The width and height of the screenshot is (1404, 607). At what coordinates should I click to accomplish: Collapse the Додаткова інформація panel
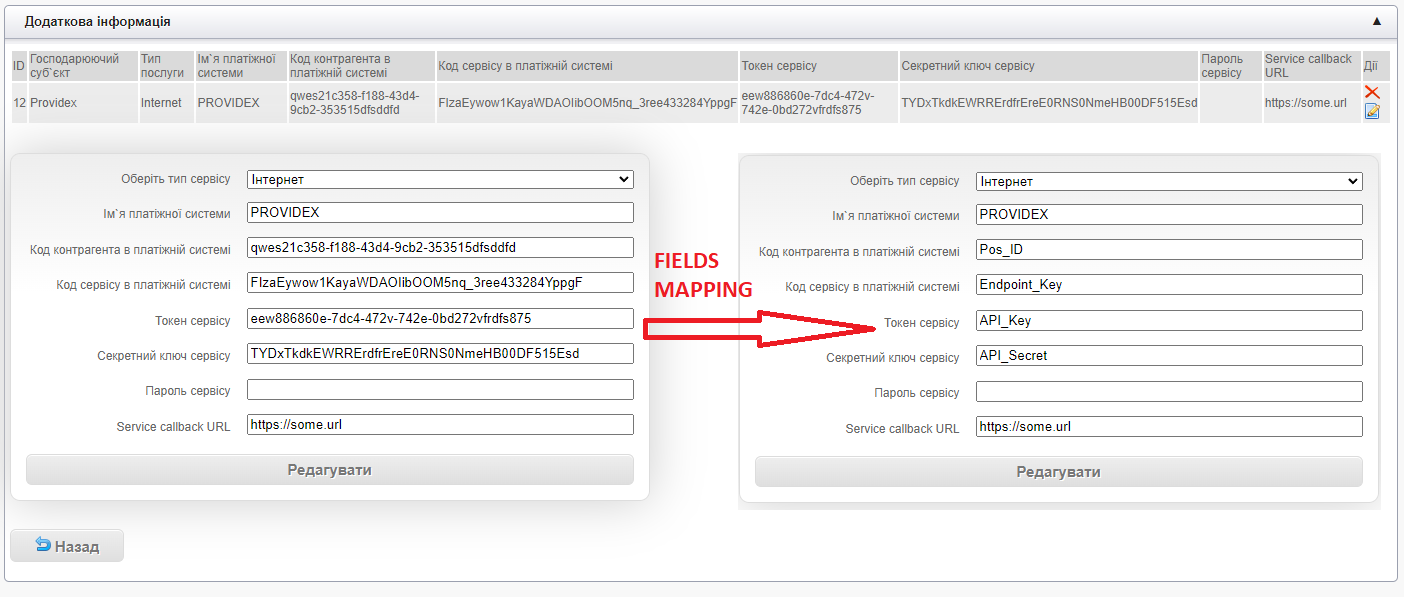(x=1376, y=21)
